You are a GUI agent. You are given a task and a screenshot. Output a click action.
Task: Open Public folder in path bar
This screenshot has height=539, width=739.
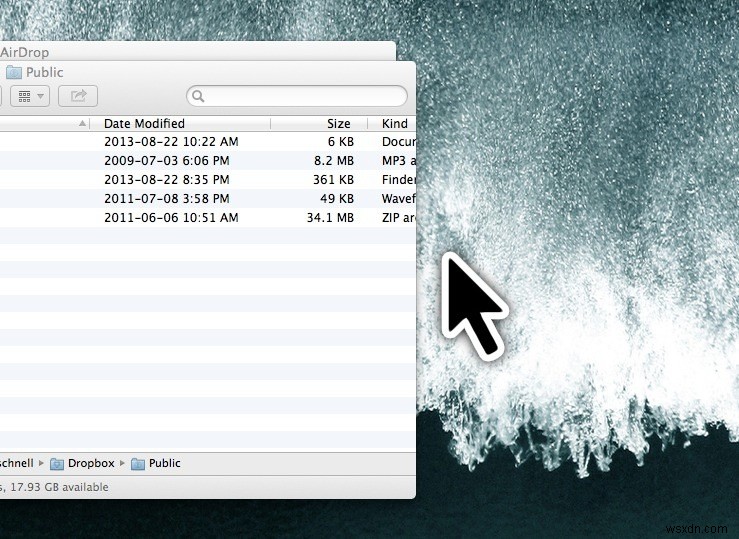click(x=156, y=463)
